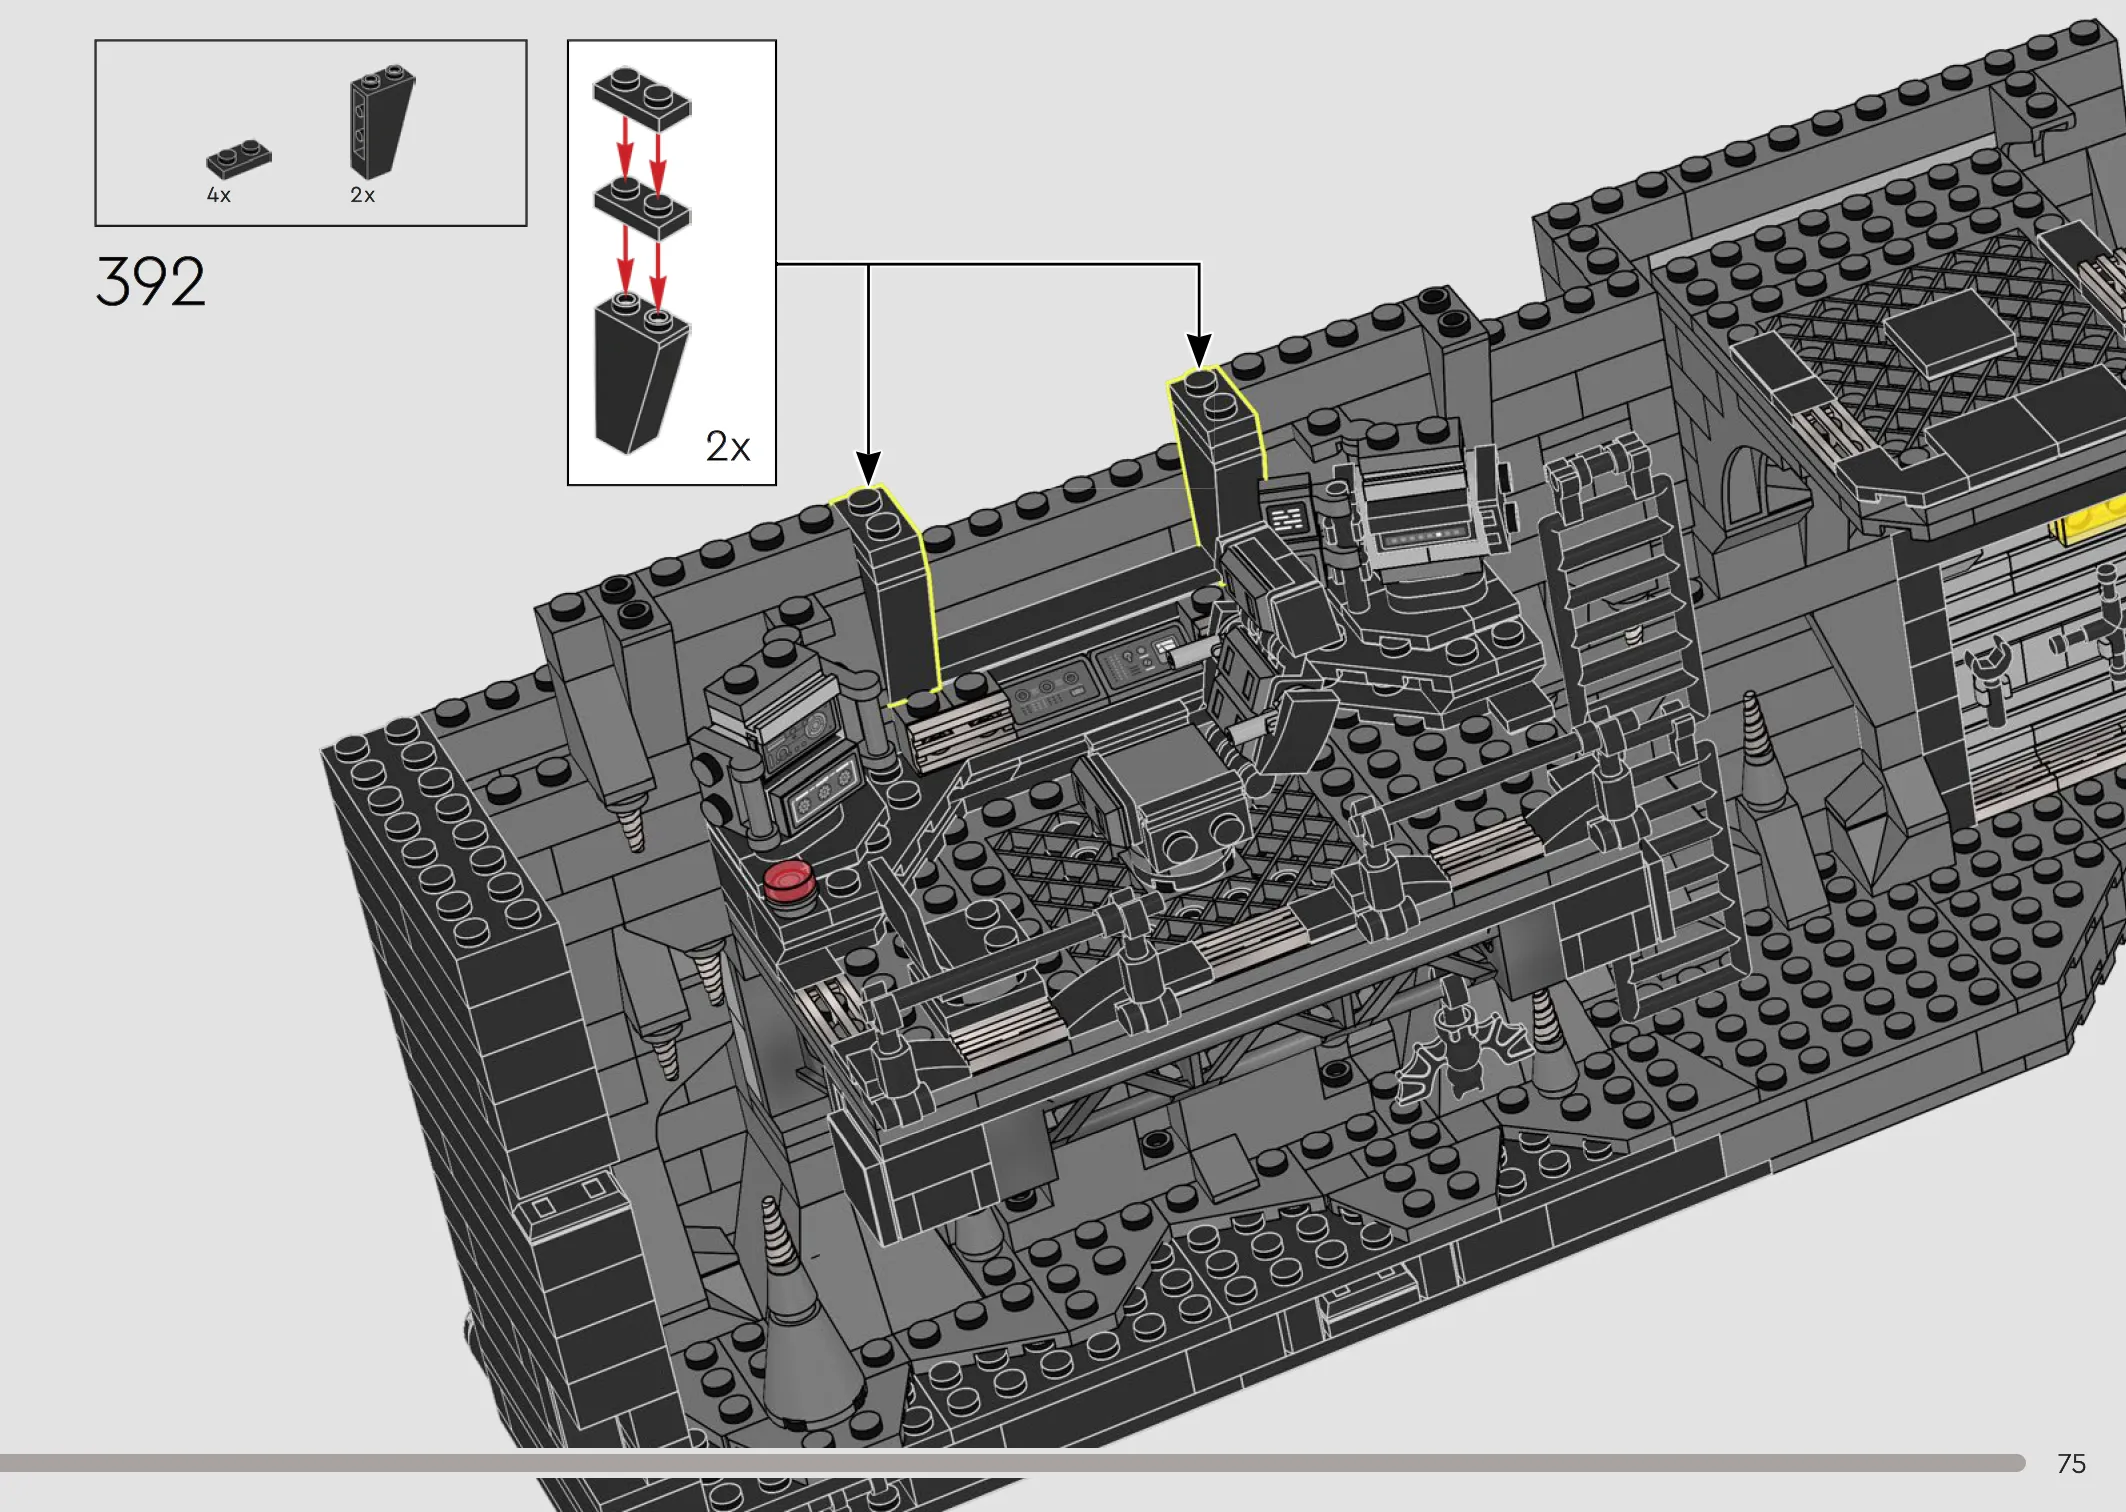Click the 2x label in the parts list
2126x1512 pixels.
click(362, 195)
